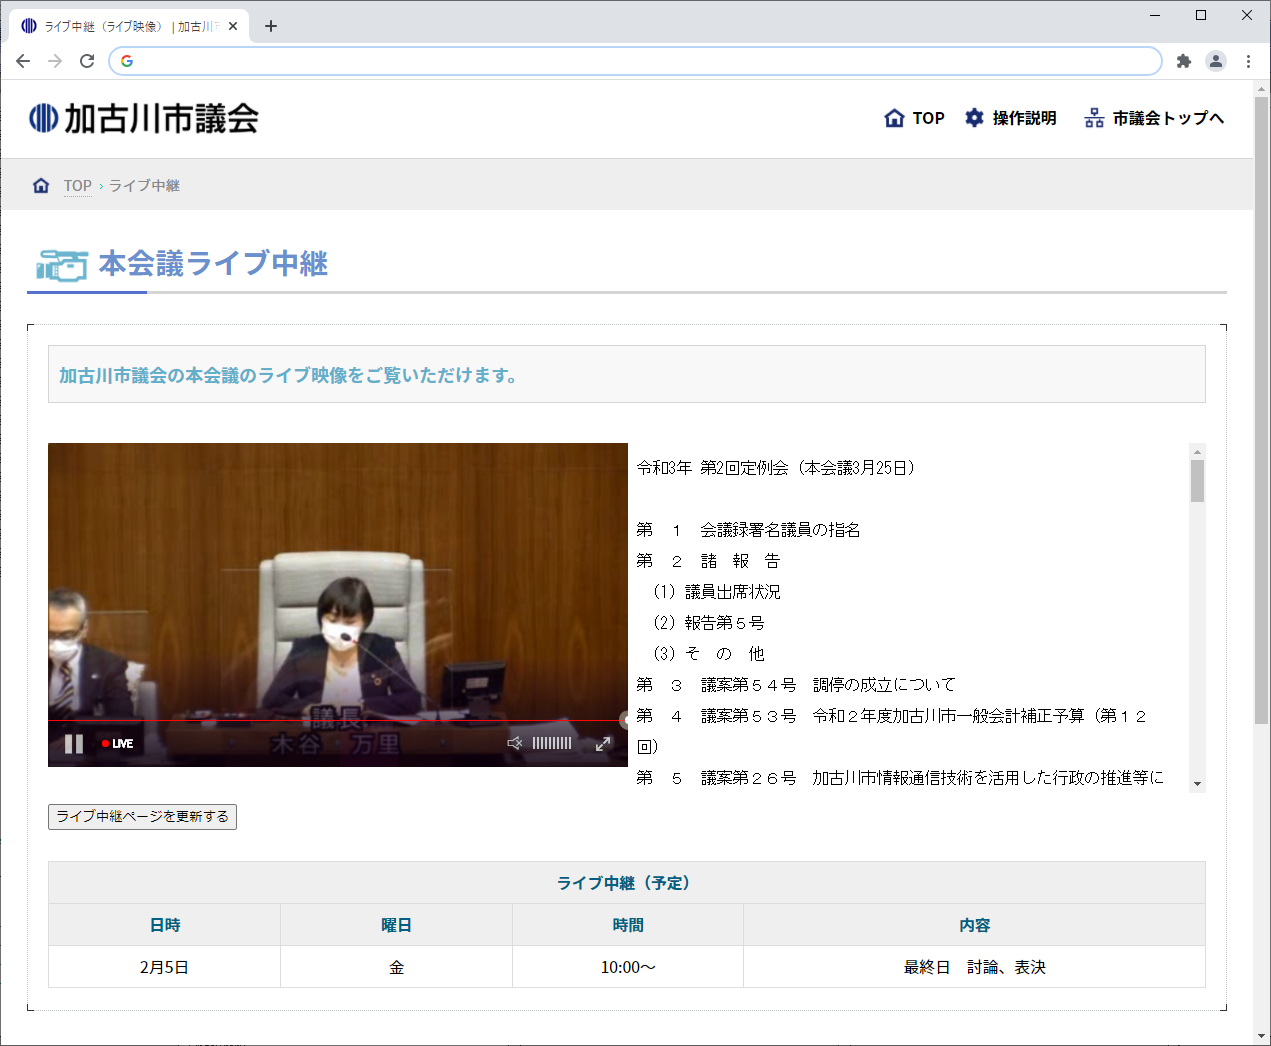Click the camera icon beside 本会議ライブ中継
Viewport: 1271px width, 1046px height.
62,265
